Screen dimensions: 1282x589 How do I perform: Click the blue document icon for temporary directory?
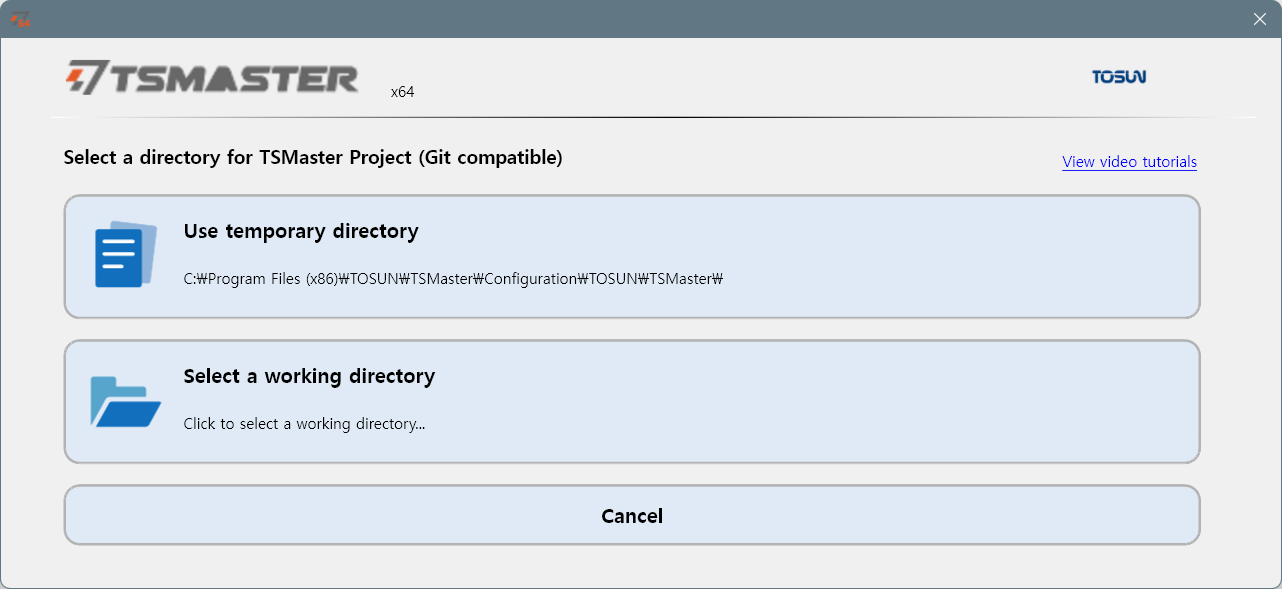click(x=126, y=255)
